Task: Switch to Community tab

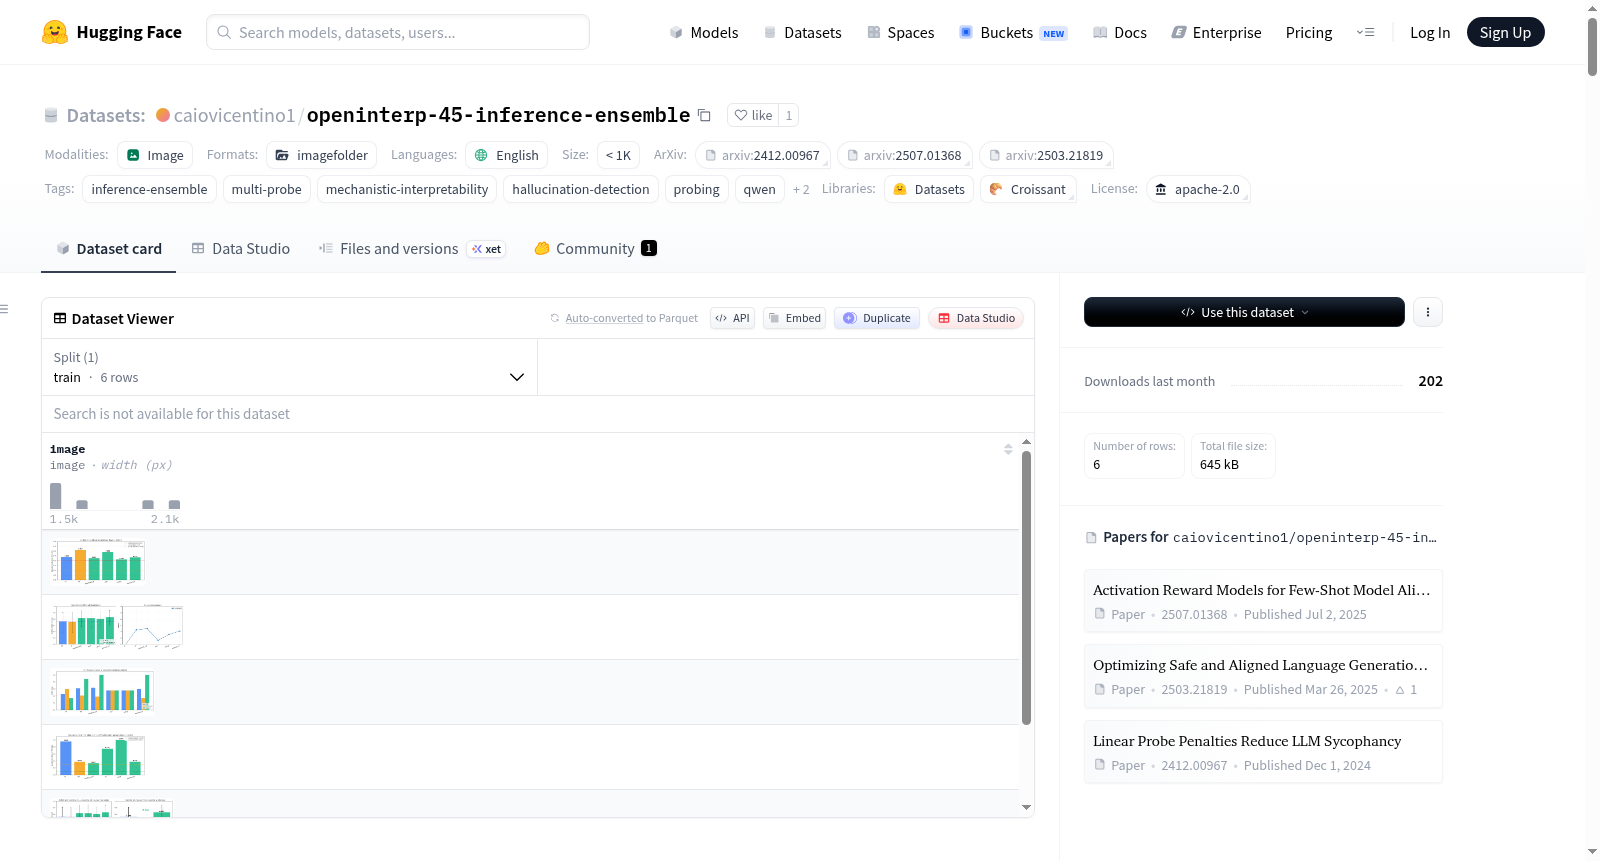Action: point(595,249)
